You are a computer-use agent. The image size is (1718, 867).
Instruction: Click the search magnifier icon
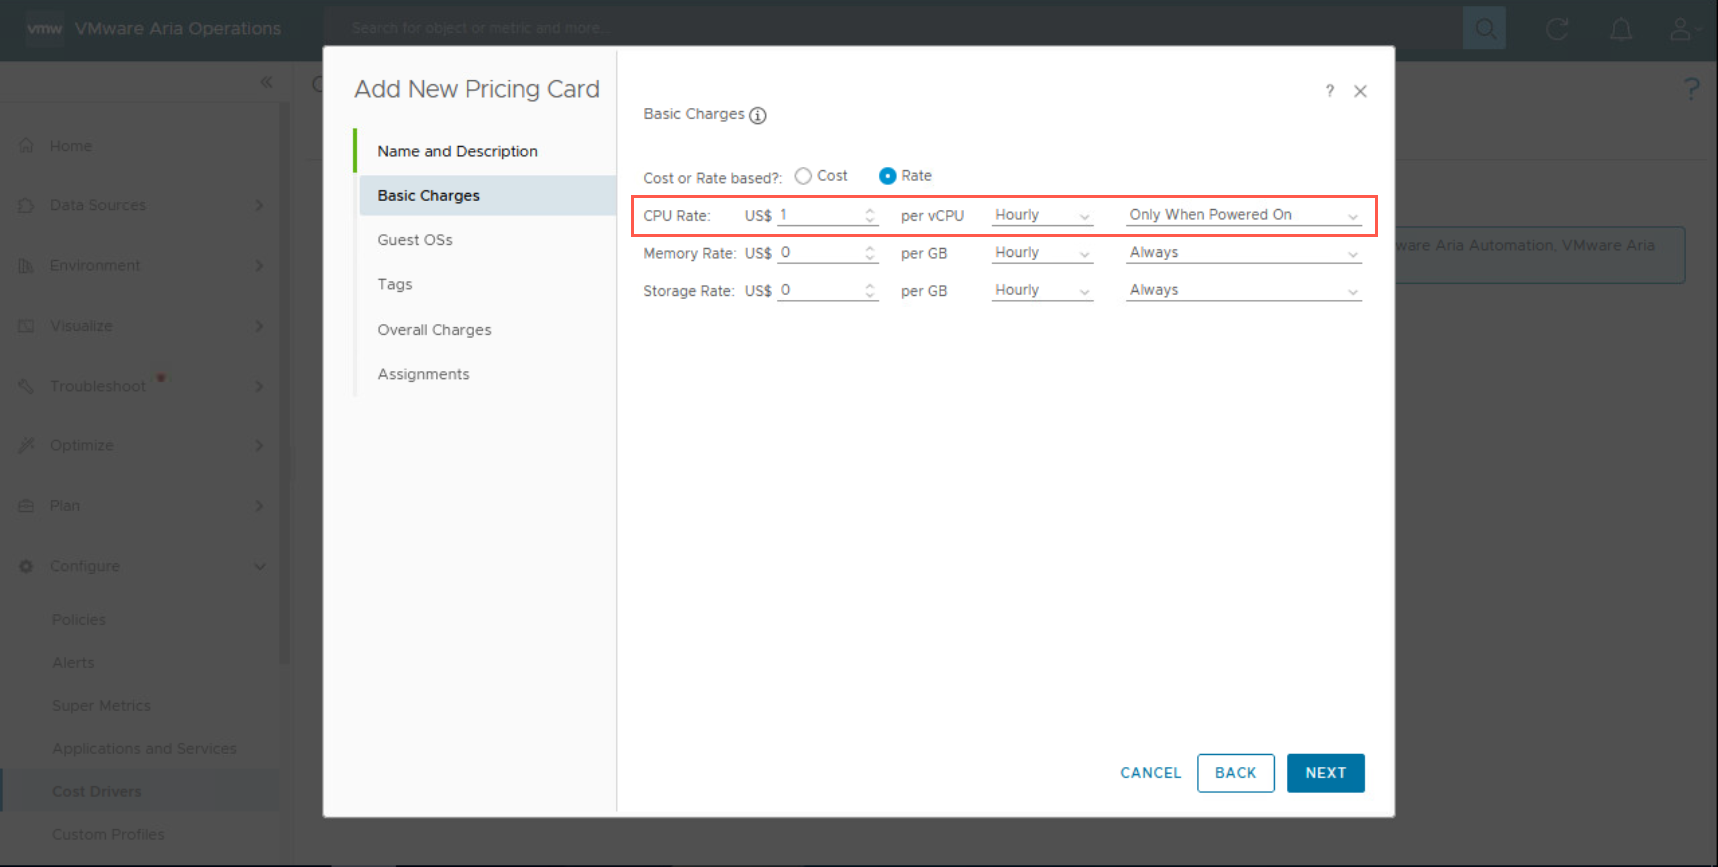(1484, 29)
